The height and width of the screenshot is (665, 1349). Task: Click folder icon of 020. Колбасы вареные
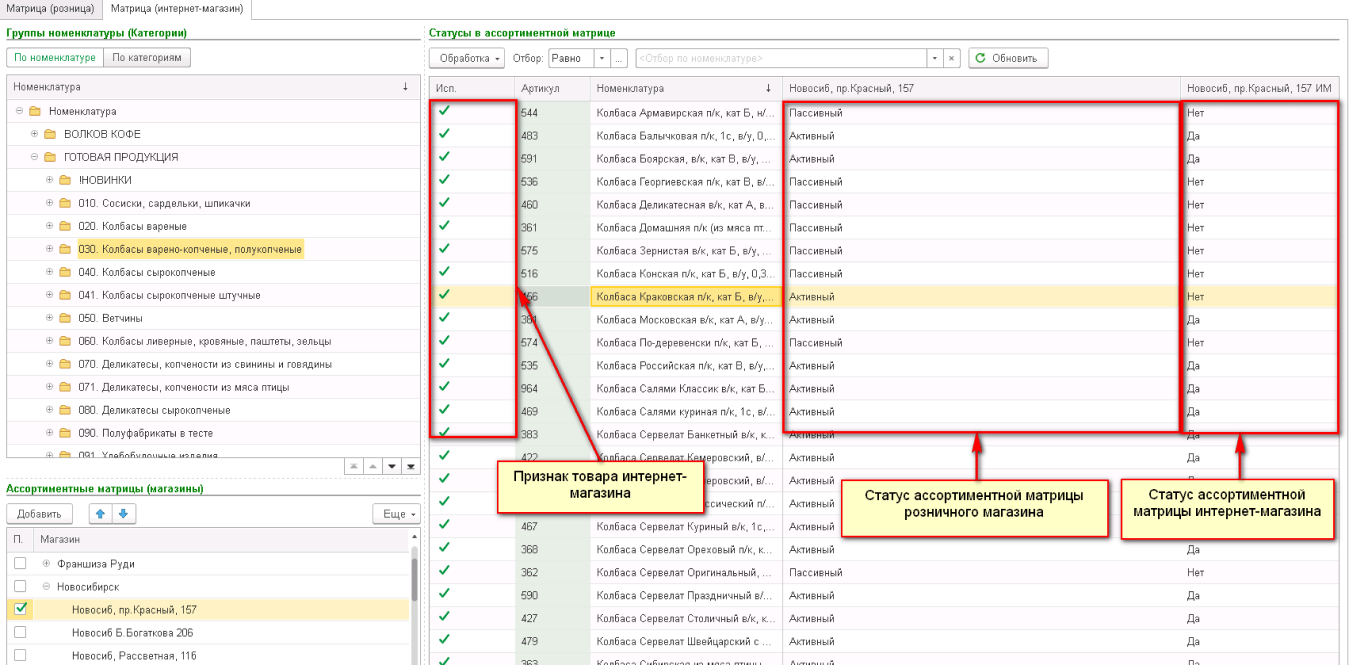(65, 226)
